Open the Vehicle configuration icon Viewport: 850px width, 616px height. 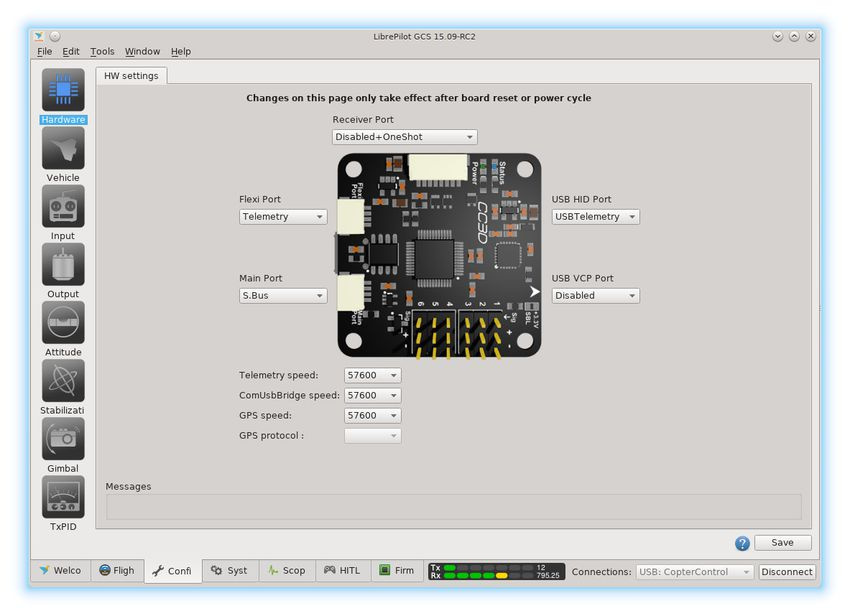click(x=63, y=148)
